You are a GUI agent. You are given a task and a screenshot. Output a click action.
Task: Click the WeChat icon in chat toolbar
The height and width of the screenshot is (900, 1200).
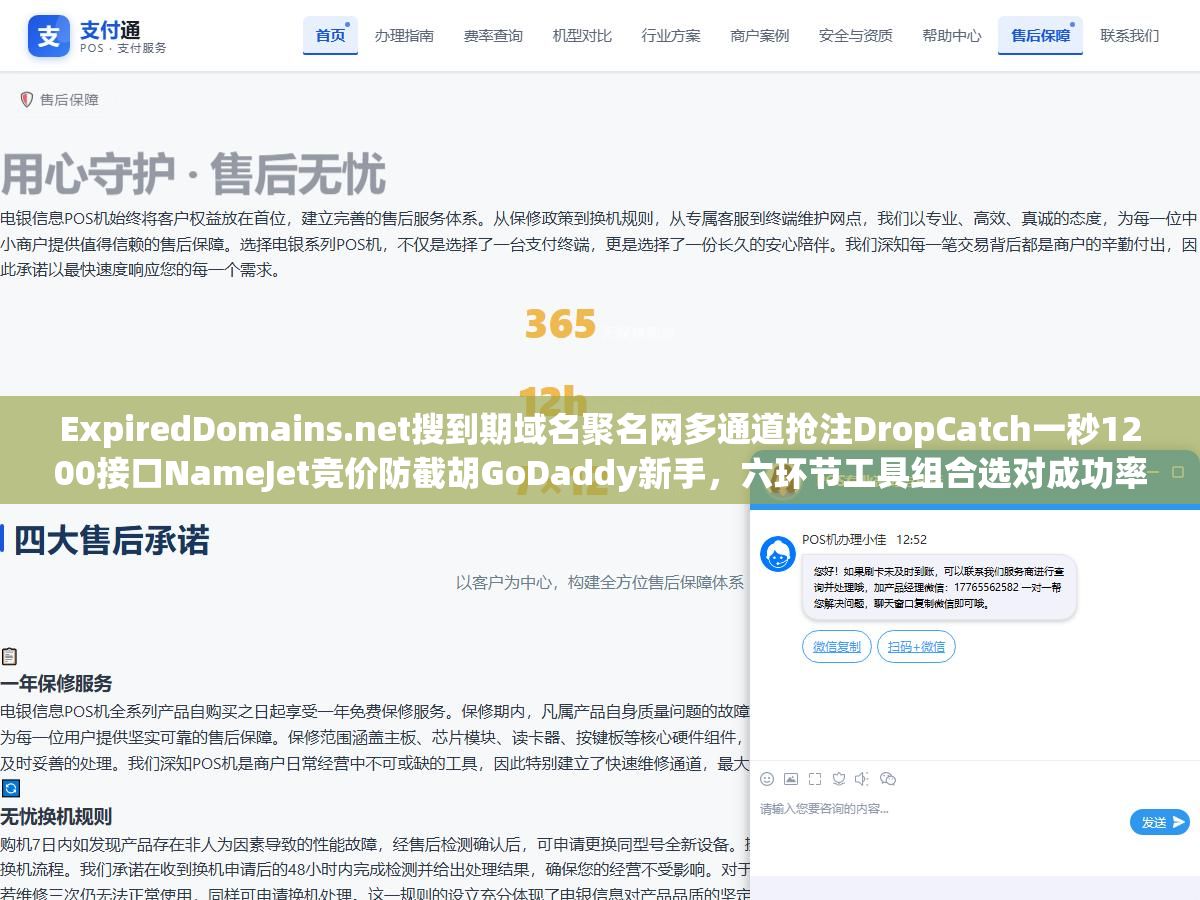point(888,779)
